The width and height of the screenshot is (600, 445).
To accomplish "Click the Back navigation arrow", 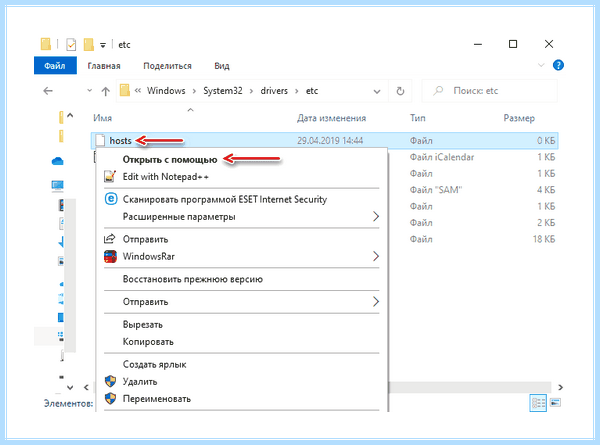I will tap(48, 91).
